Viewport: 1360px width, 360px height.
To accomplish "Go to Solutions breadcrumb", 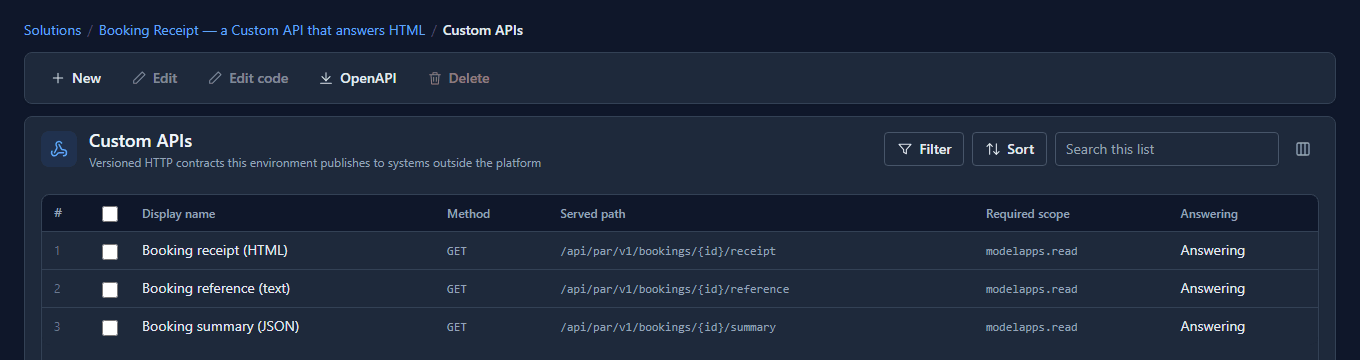I will pyautogui.click(x=52, y=30).
